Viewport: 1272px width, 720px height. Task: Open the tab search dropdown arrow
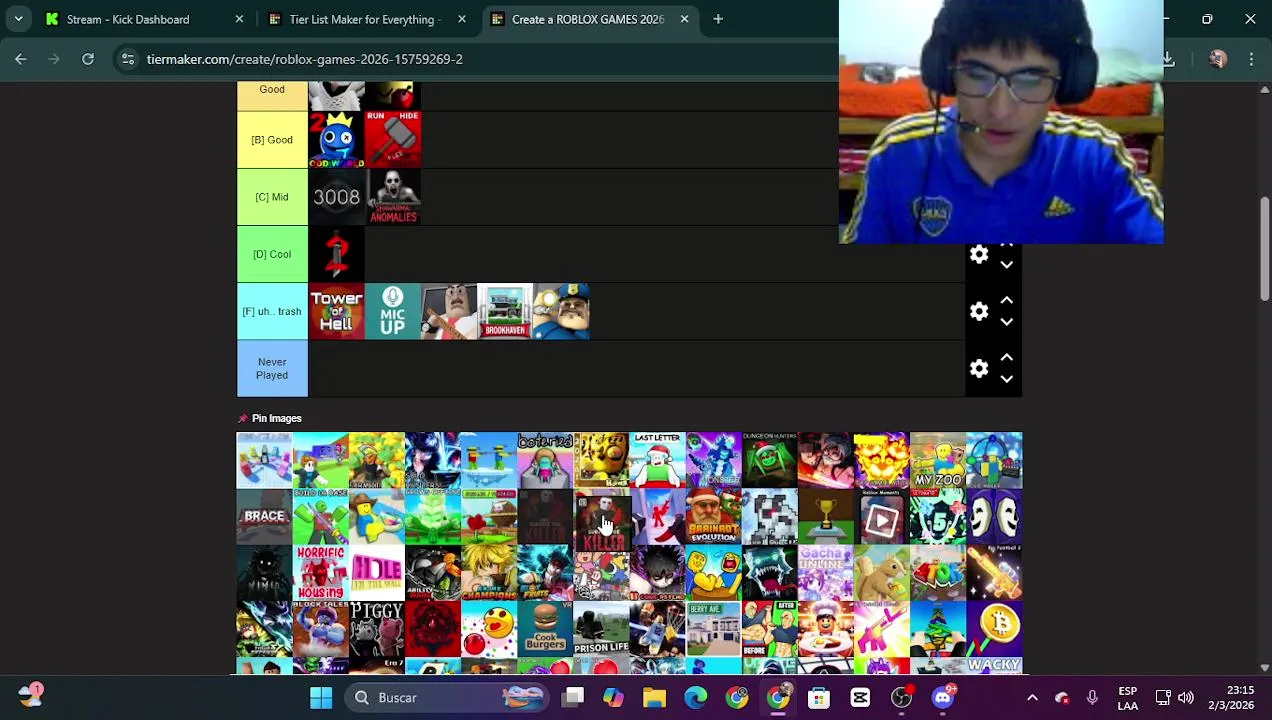point(18,19)
